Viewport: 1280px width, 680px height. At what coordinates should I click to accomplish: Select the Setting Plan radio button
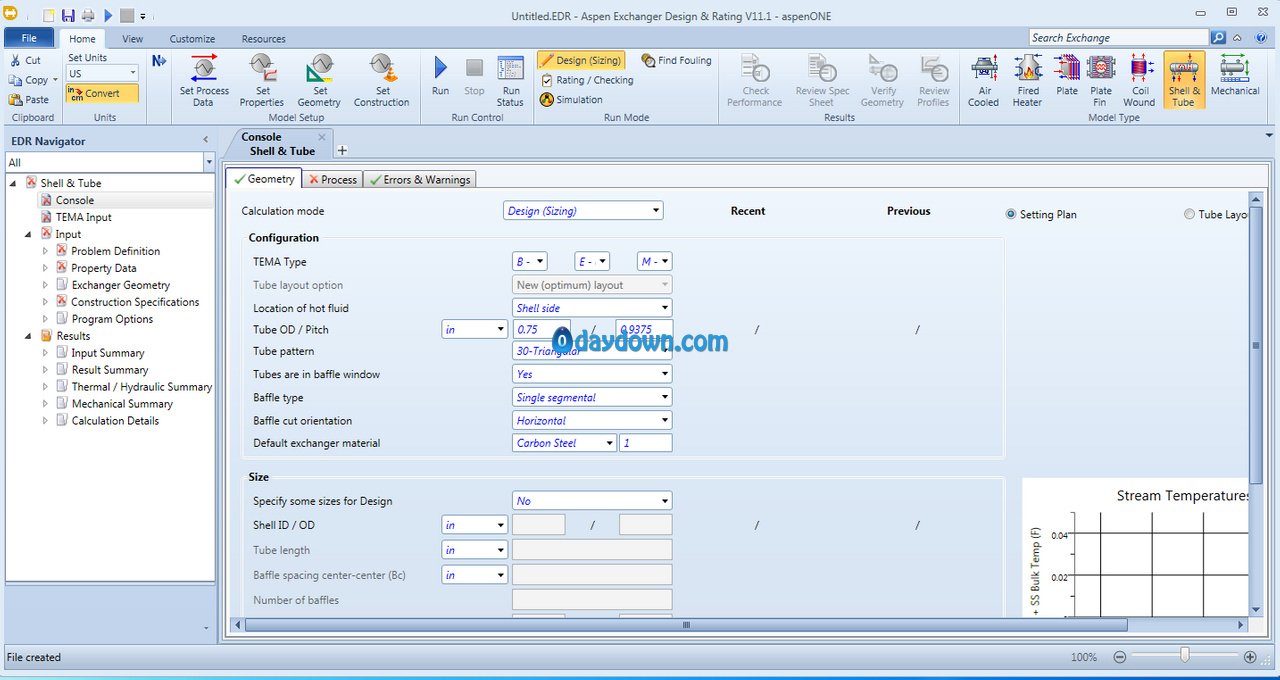1011,214
